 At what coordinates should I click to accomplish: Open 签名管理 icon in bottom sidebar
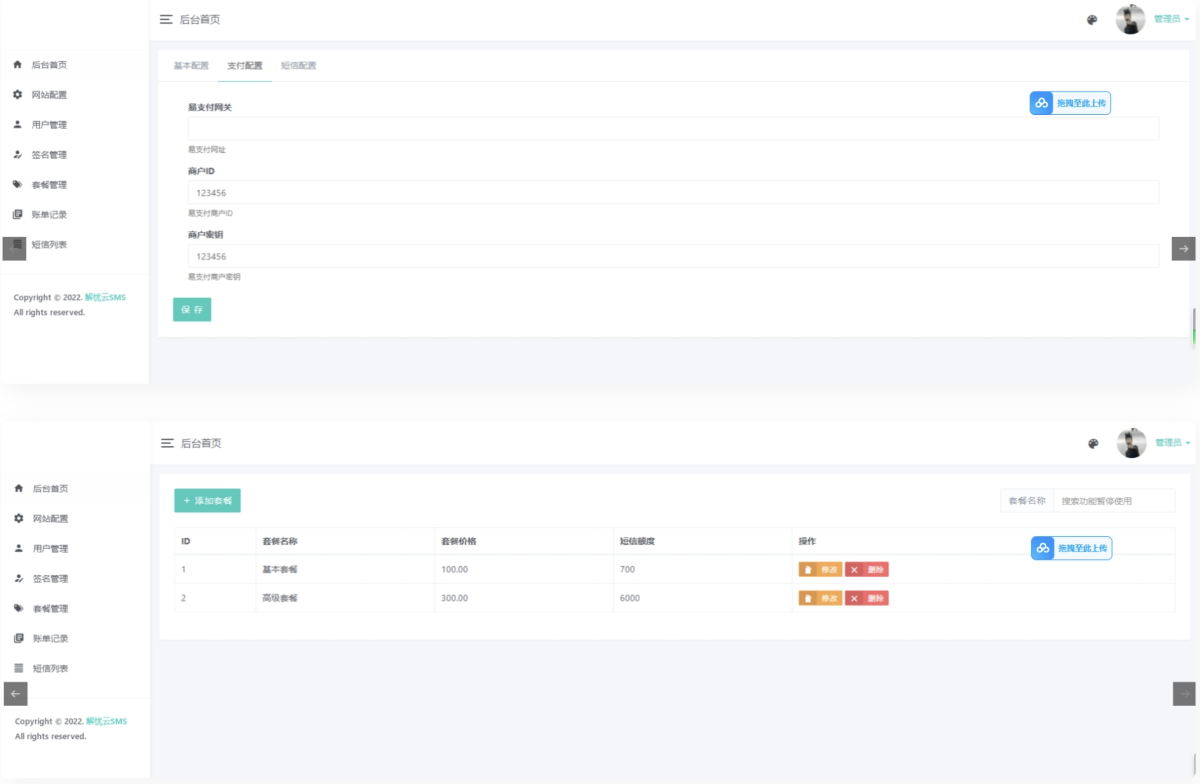[18, 578]
